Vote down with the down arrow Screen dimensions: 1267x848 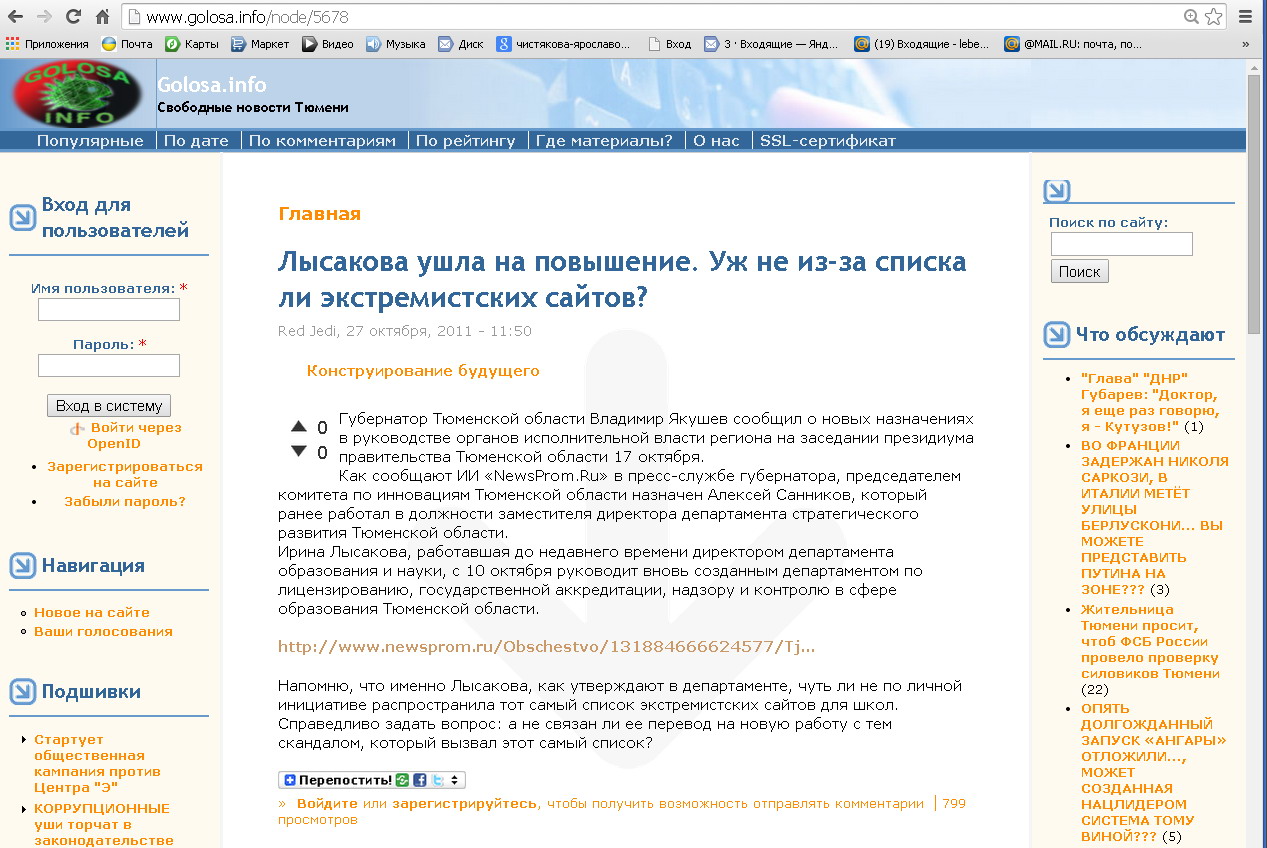pos(298,451)
